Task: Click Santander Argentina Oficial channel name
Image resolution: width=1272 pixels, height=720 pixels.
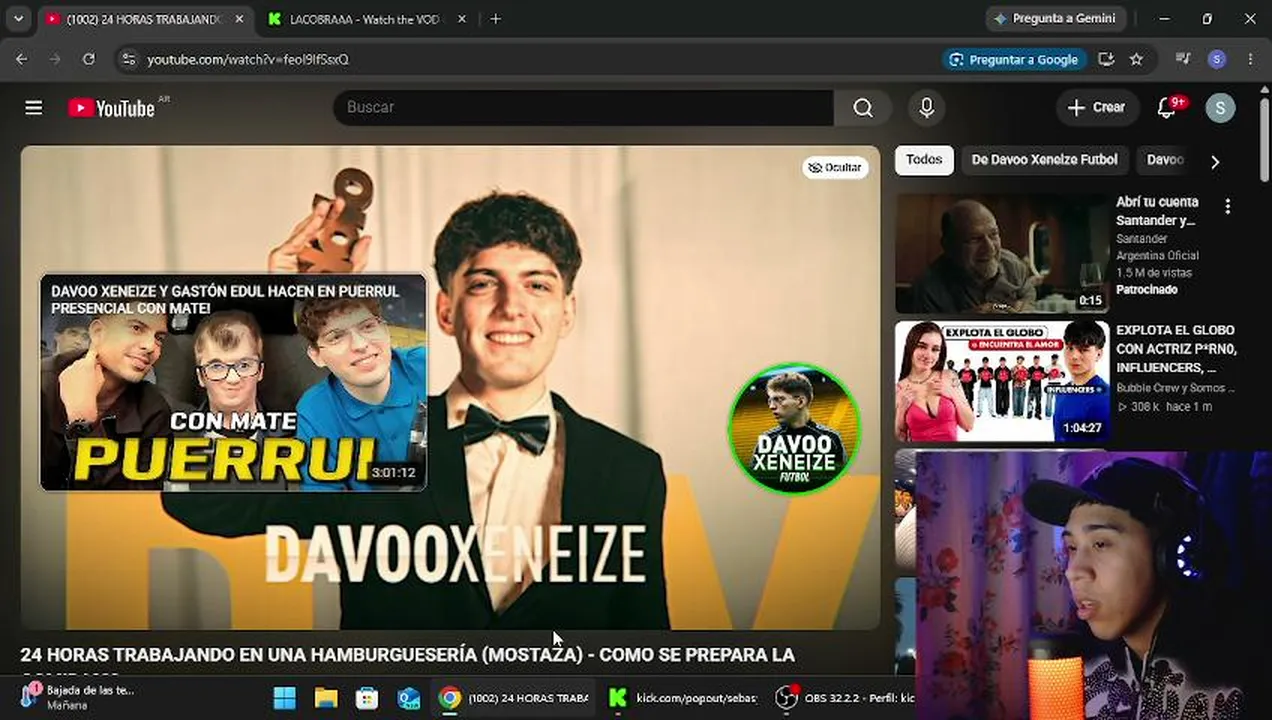Action: [1157, 247]
